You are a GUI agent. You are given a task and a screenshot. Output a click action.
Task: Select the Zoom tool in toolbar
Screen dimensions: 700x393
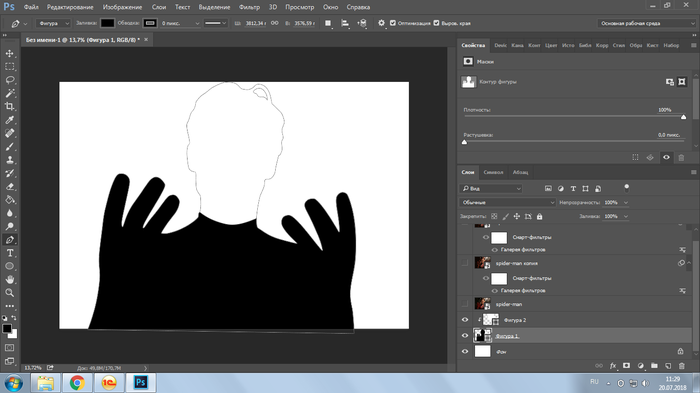point(9,293)
